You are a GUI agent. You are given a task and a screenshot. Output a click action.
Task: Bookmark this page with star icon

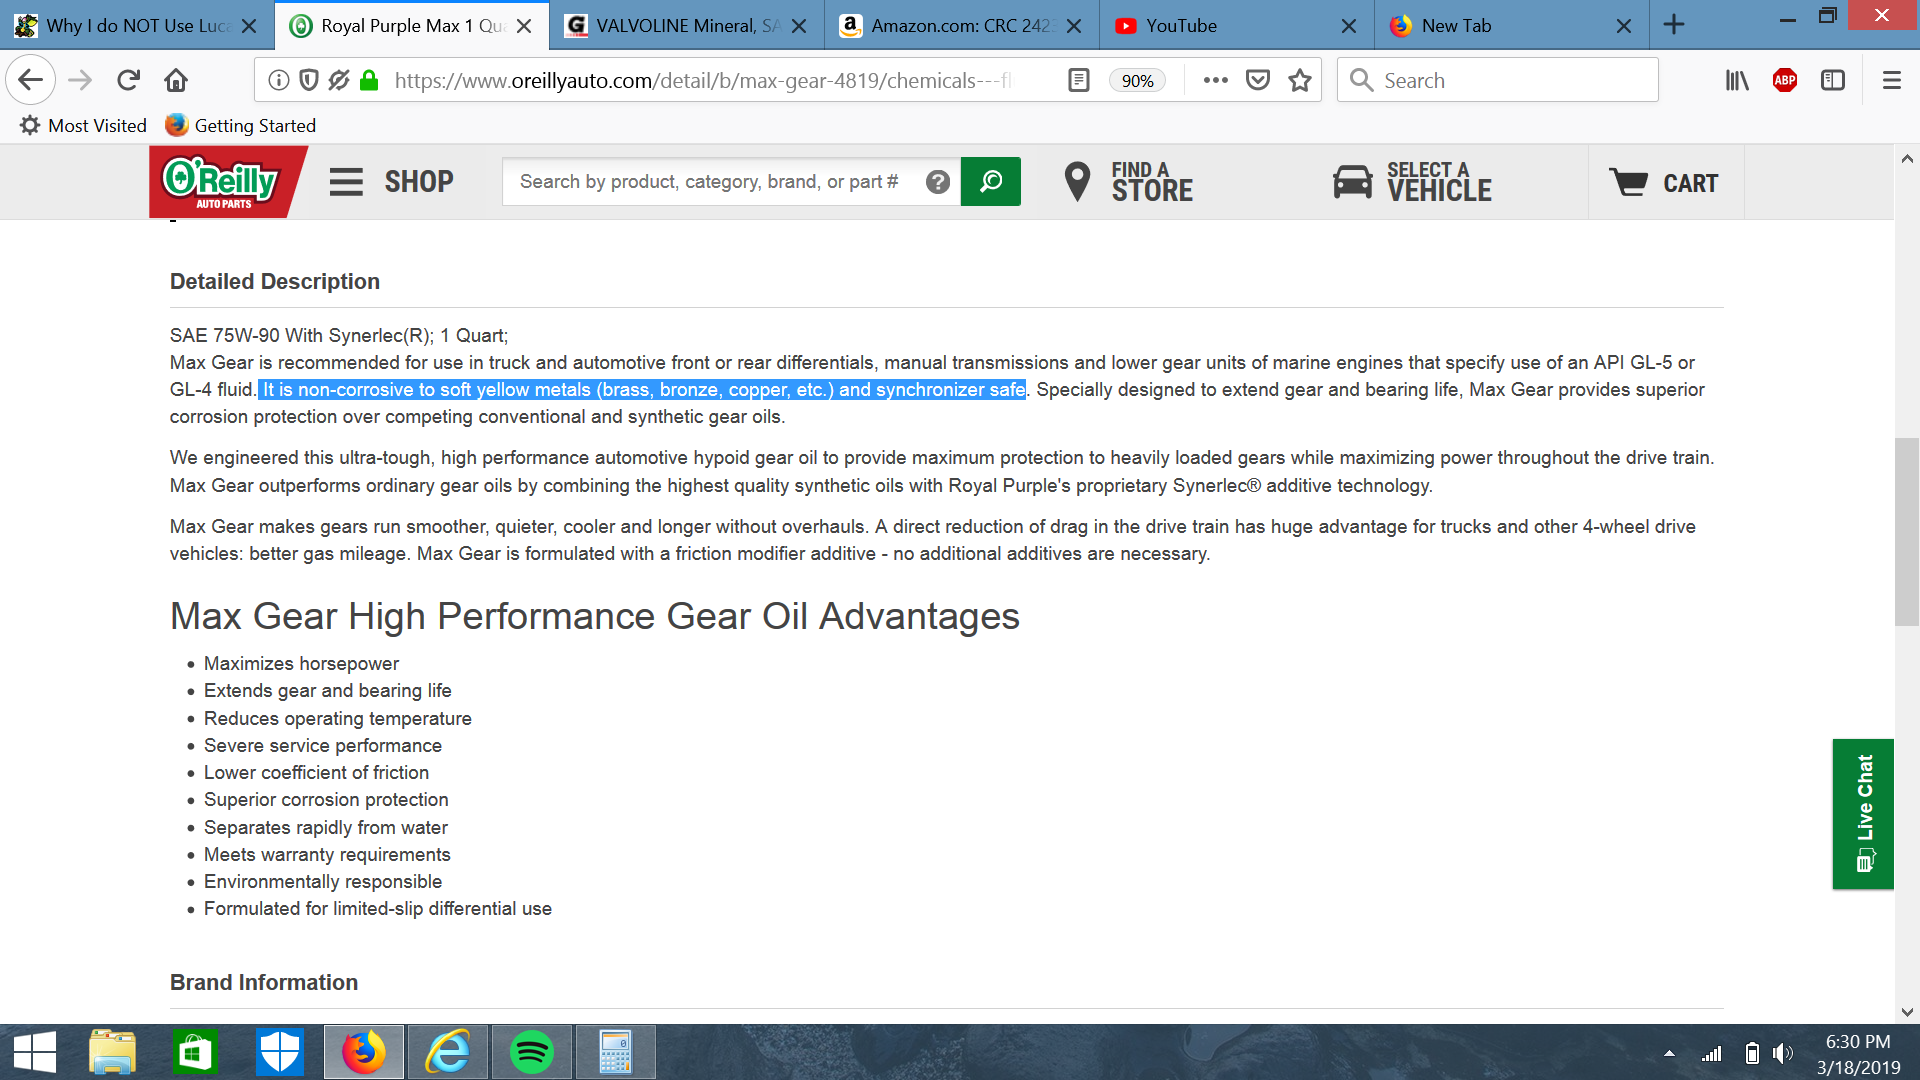pos(1299,80)
